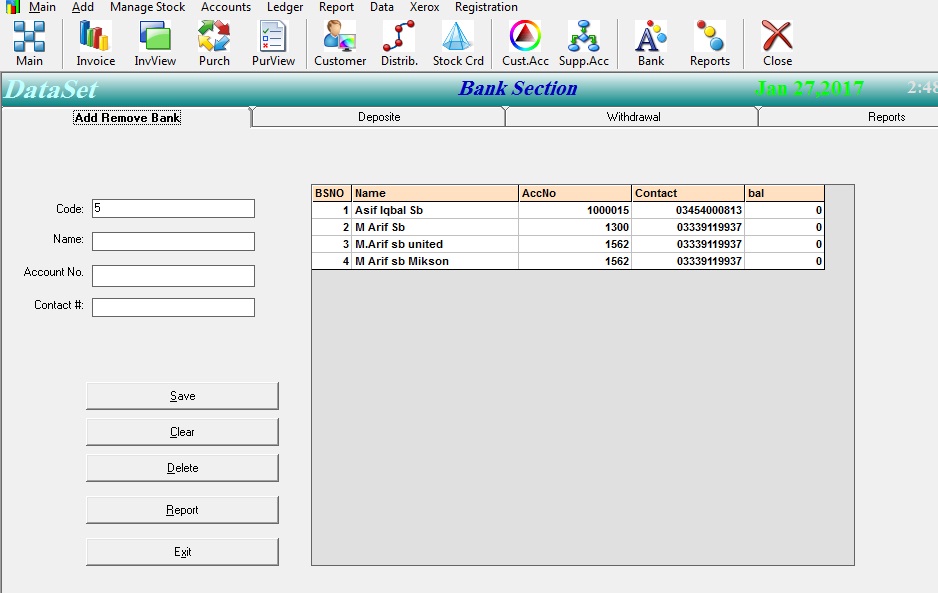Click the BSNO column header
938x593 pixels.
point(331,193)
